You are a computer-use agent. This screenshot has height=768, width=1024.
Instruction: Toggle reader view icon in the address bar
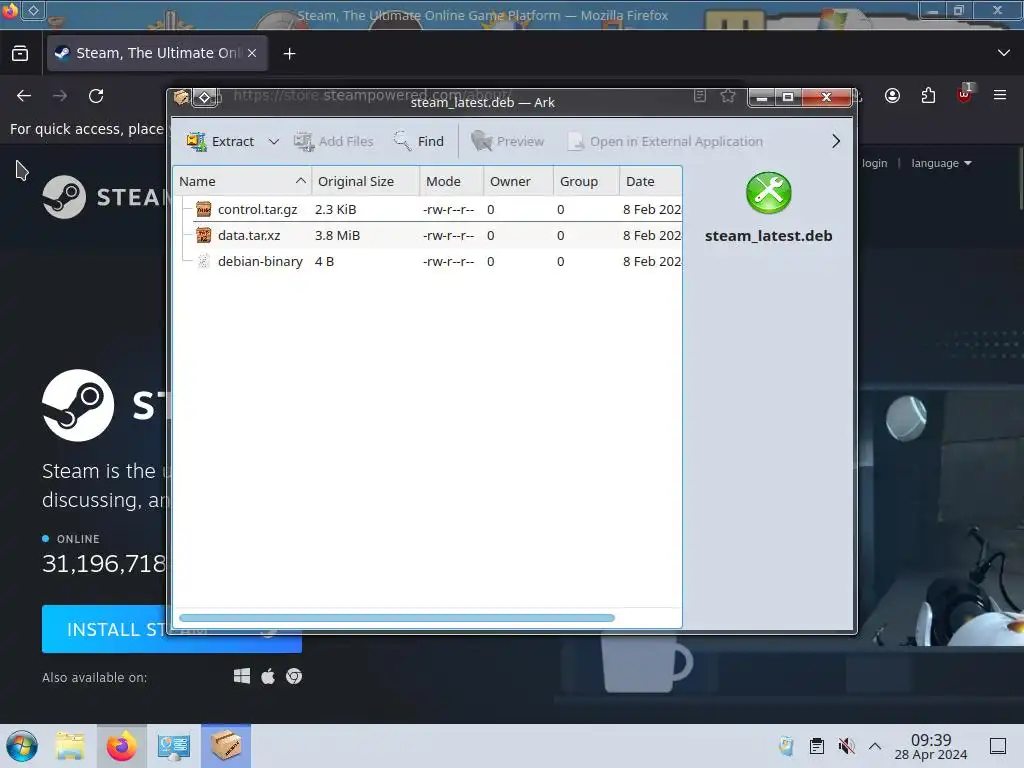tap(699, 96)
